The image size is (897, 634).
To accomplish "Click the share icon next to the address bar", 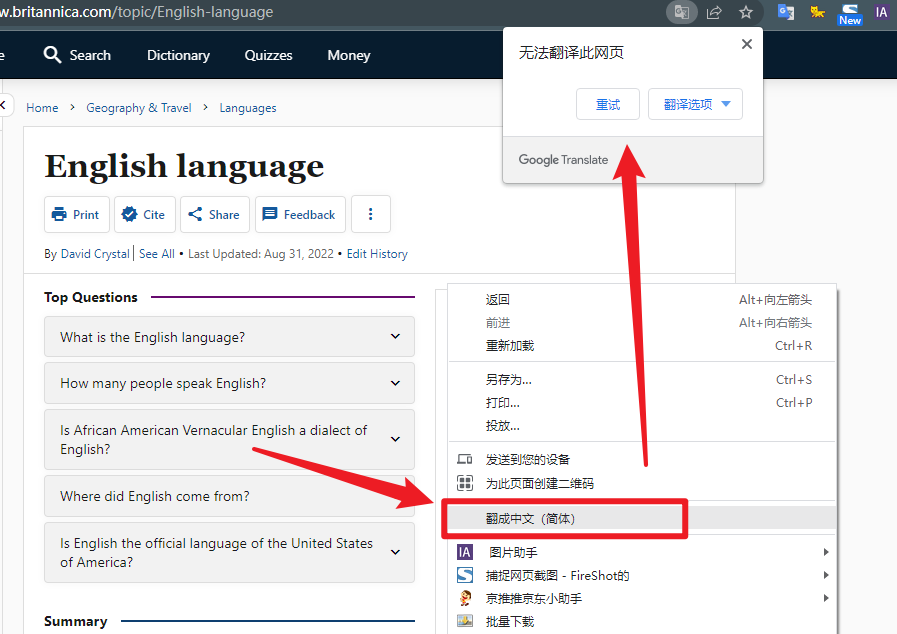I will point(714,12).
